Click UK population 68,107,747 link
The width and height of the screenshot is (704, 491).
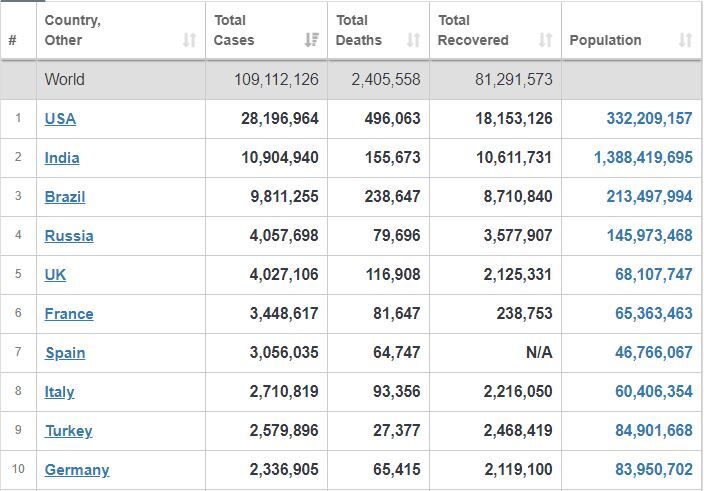coord(654,274)
